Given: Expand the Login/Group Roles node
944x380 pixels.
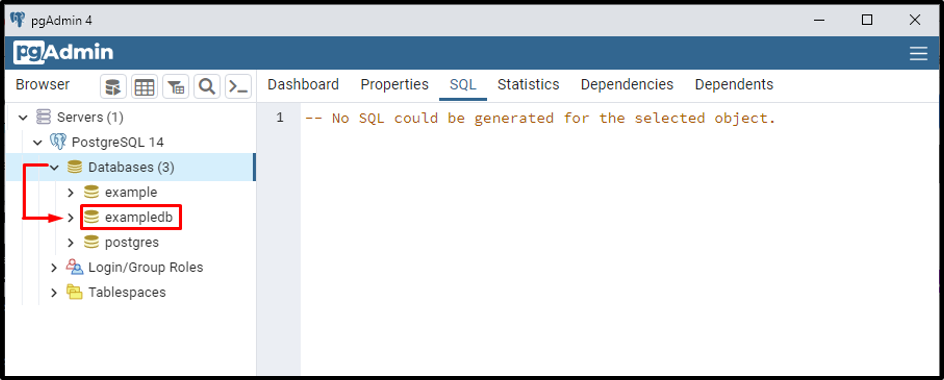Looking at the screenshot, I should pyautogui.click(x=54, y=267).
